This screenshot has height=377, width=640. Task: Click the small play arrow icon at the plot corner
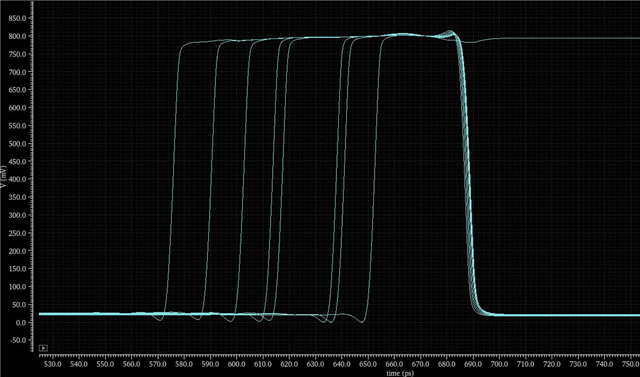[x=43, y=348]
